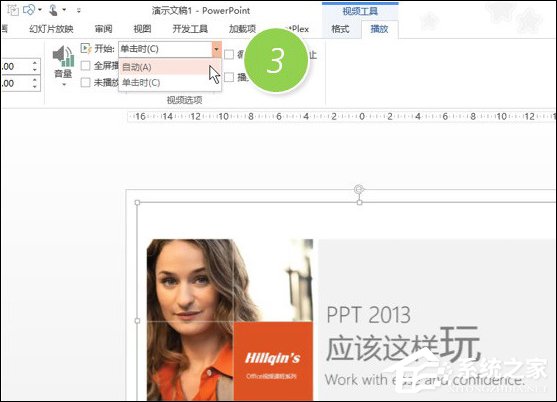The image size is (557, 402).
Task: Open the 视图 ribbon tab
Action: tap(142, 29)
